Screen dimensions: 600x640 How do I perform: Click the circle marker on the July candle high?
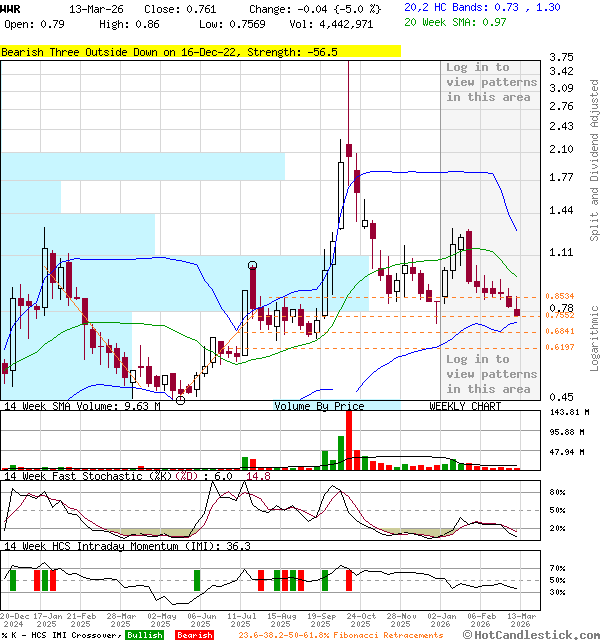252,266
